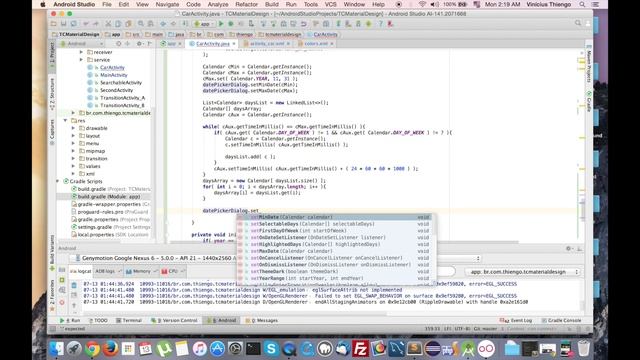Viewport: 640px width, 360px height.
Task: Open the Build menu
Action: [271, 4]
